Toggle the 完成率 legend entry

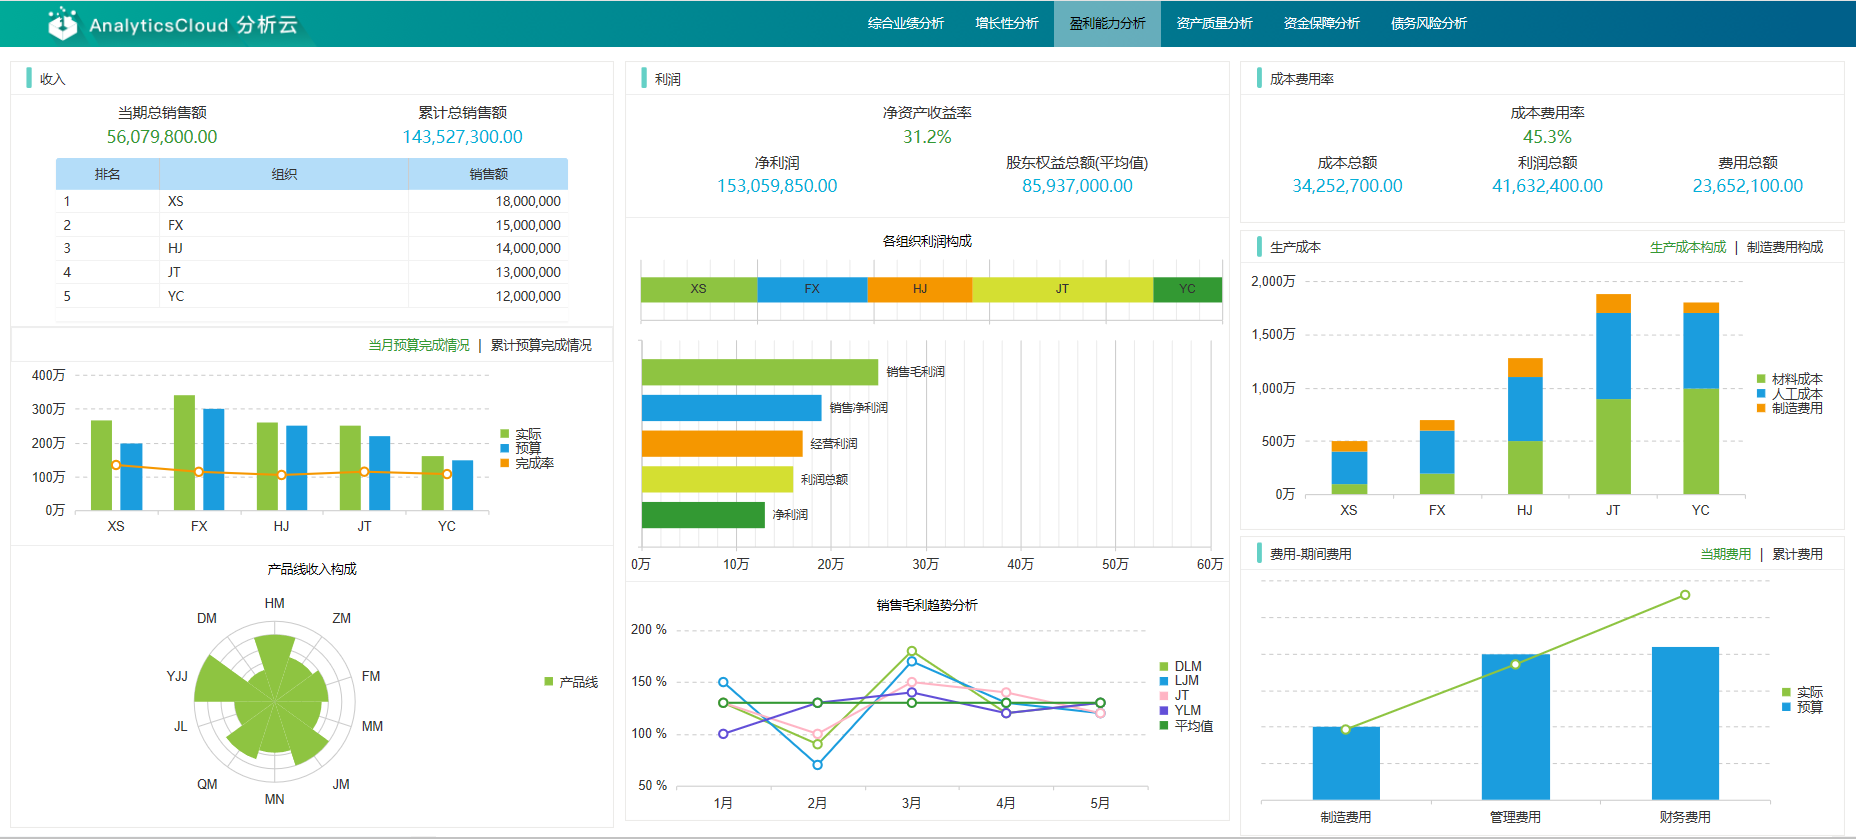(527, 463)
